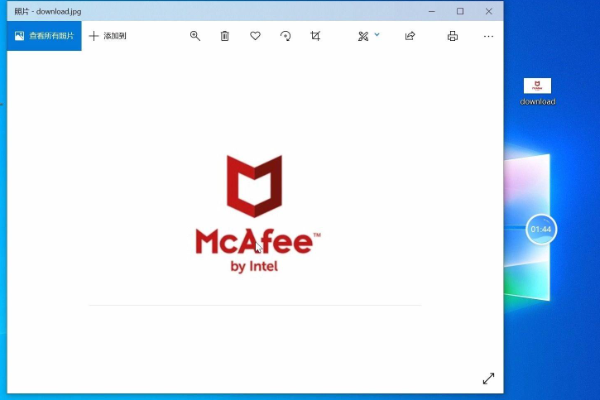Click the 01:44 timer circle widget

pyautogui.click(x=541, y=229)
